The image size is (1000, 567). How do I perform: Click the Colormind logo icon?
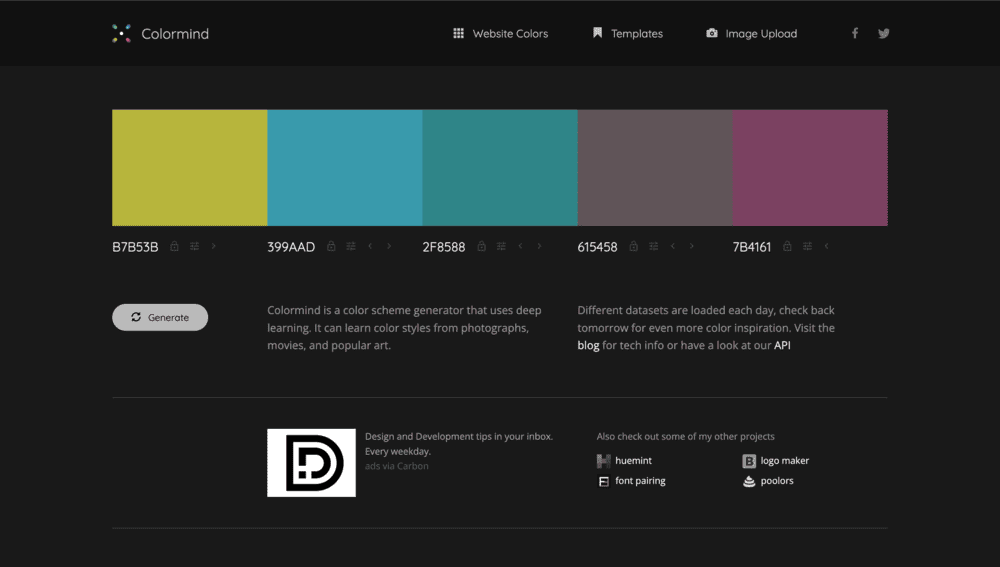coord(121,34)
